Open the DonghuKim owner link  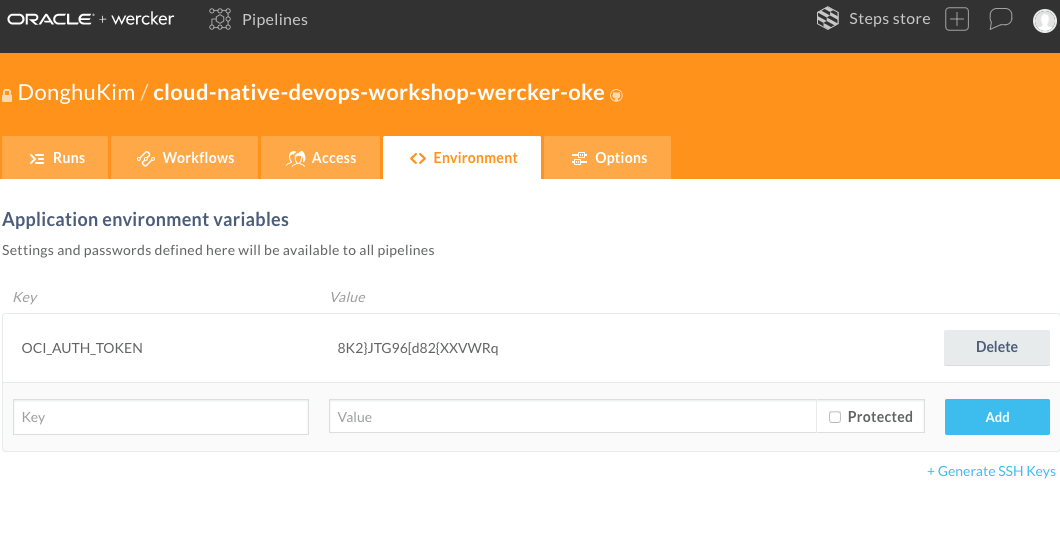(x=76, y=93)
